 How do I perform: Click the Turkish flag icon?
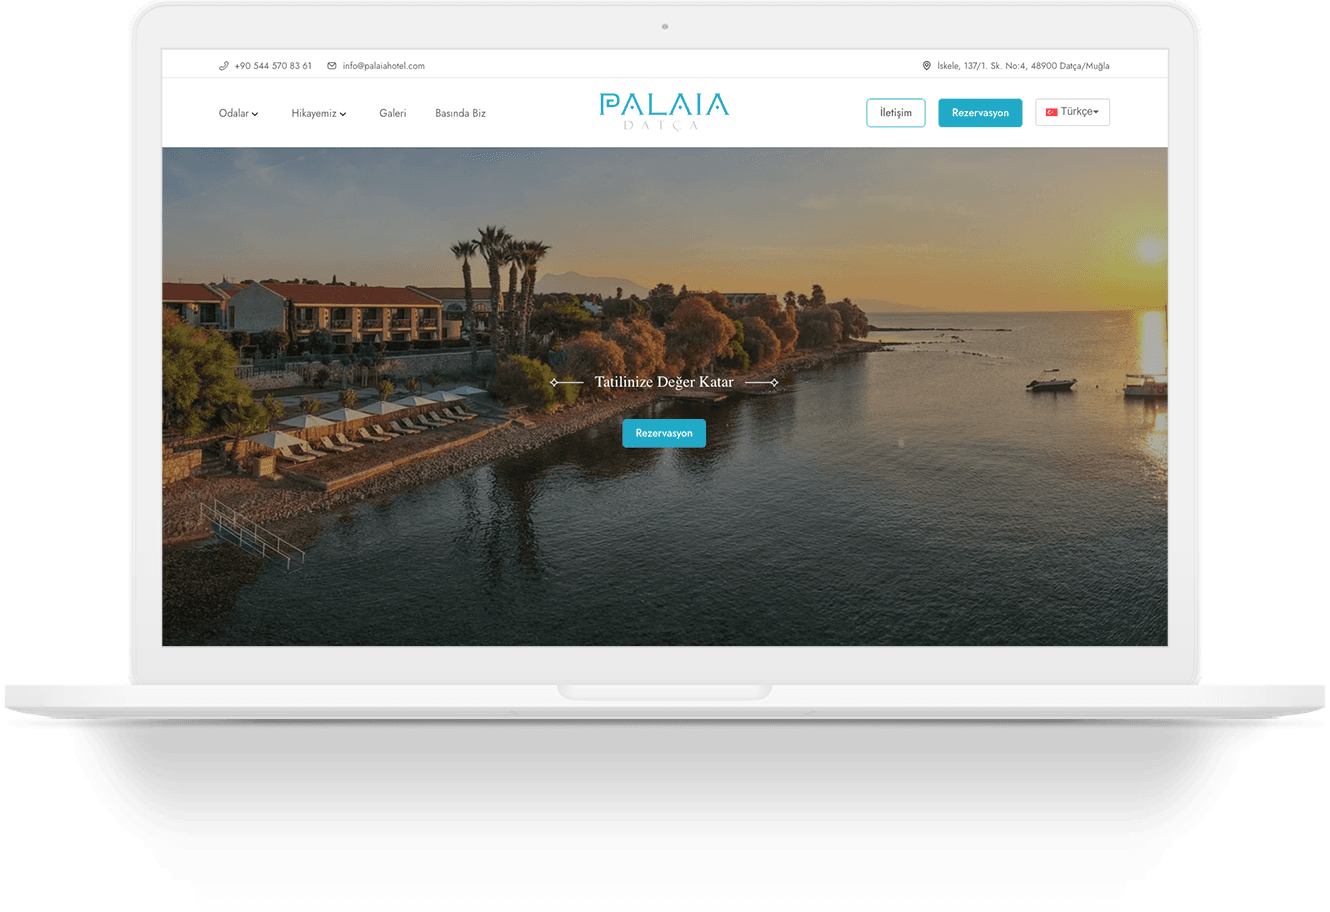(1051, 112)
